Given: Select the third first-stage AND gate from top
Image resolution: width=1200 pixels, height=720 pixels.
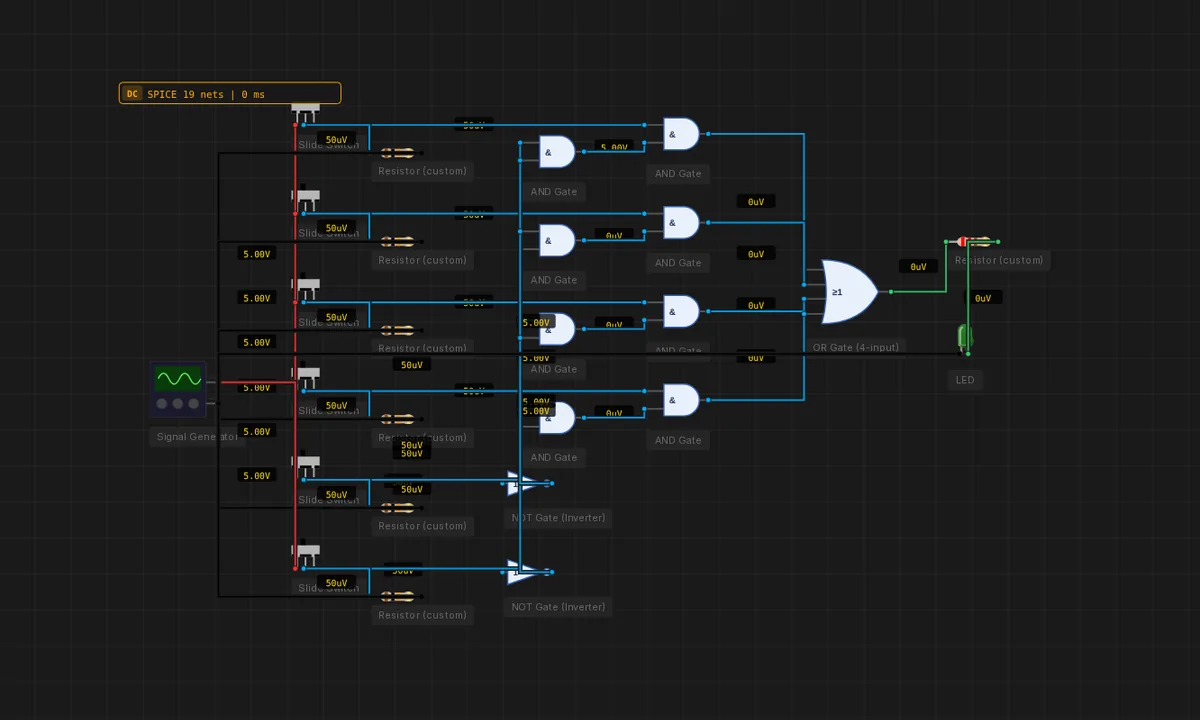Looking at the screenshot, I should [x=557, y=329].
